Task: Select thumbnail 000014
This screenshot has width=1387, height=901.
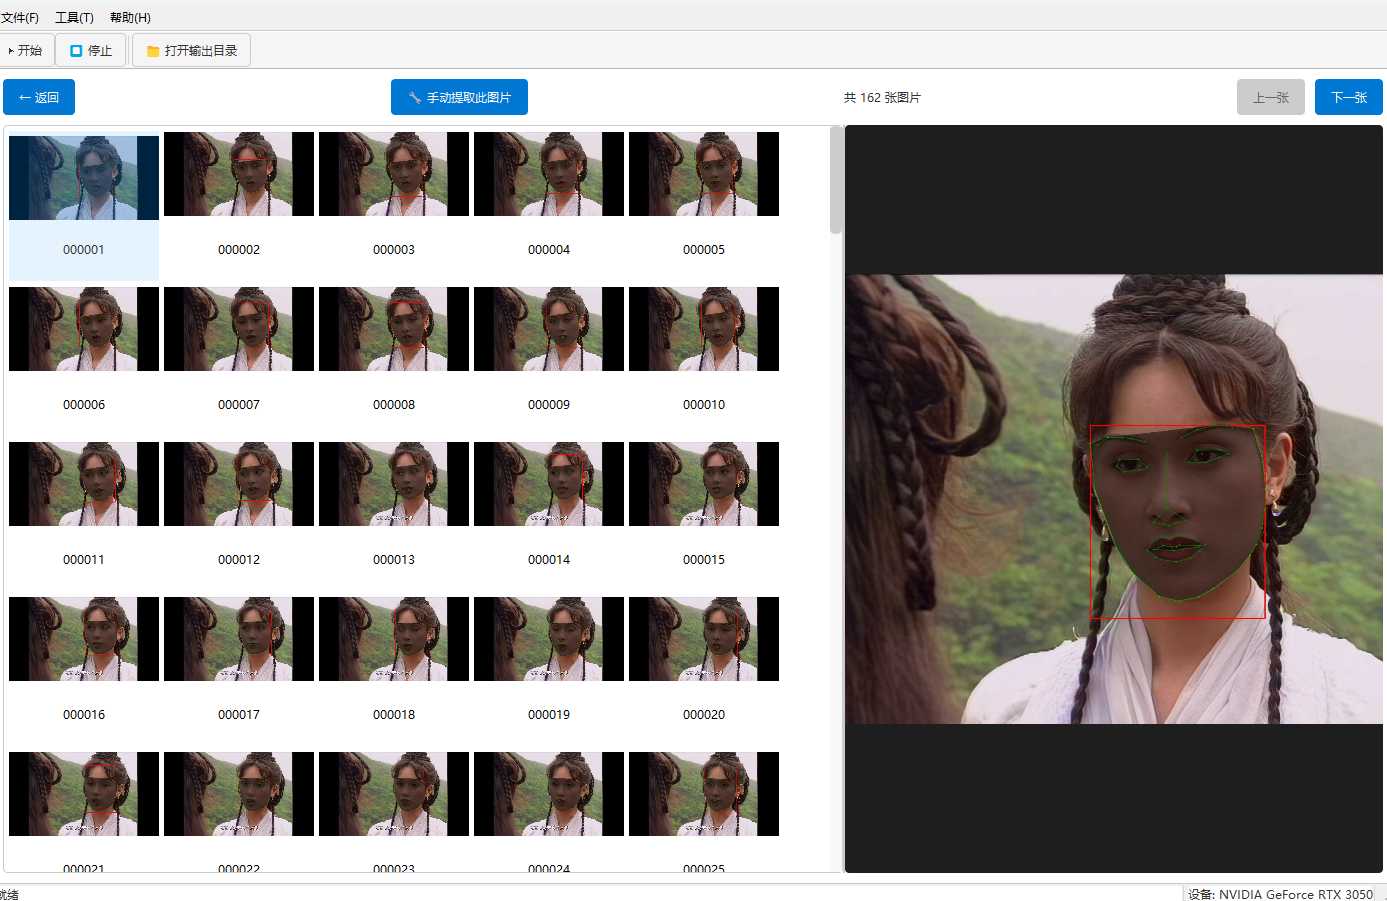Action: point(549,484)
